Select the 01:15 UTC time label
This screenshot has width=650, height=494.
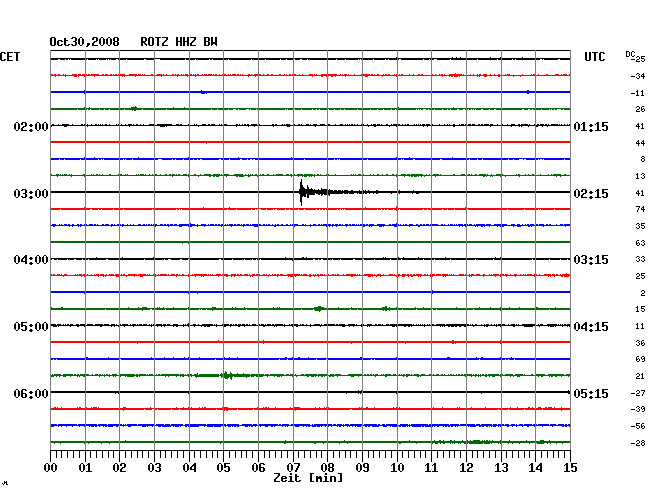click(591, 126)
